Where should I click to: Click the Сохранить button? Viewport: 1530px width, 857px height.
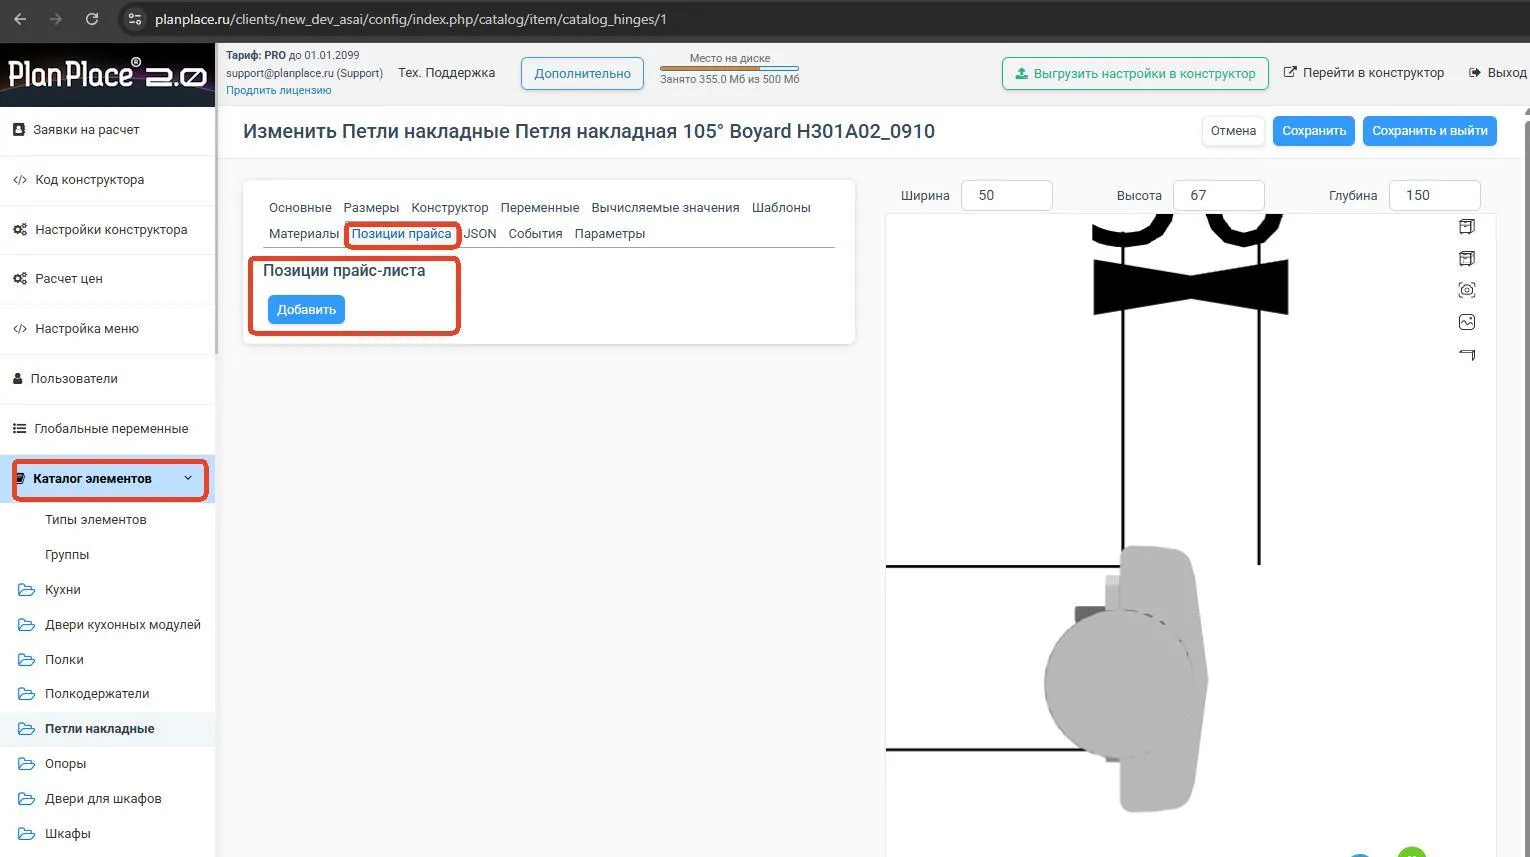[1314, 131]
